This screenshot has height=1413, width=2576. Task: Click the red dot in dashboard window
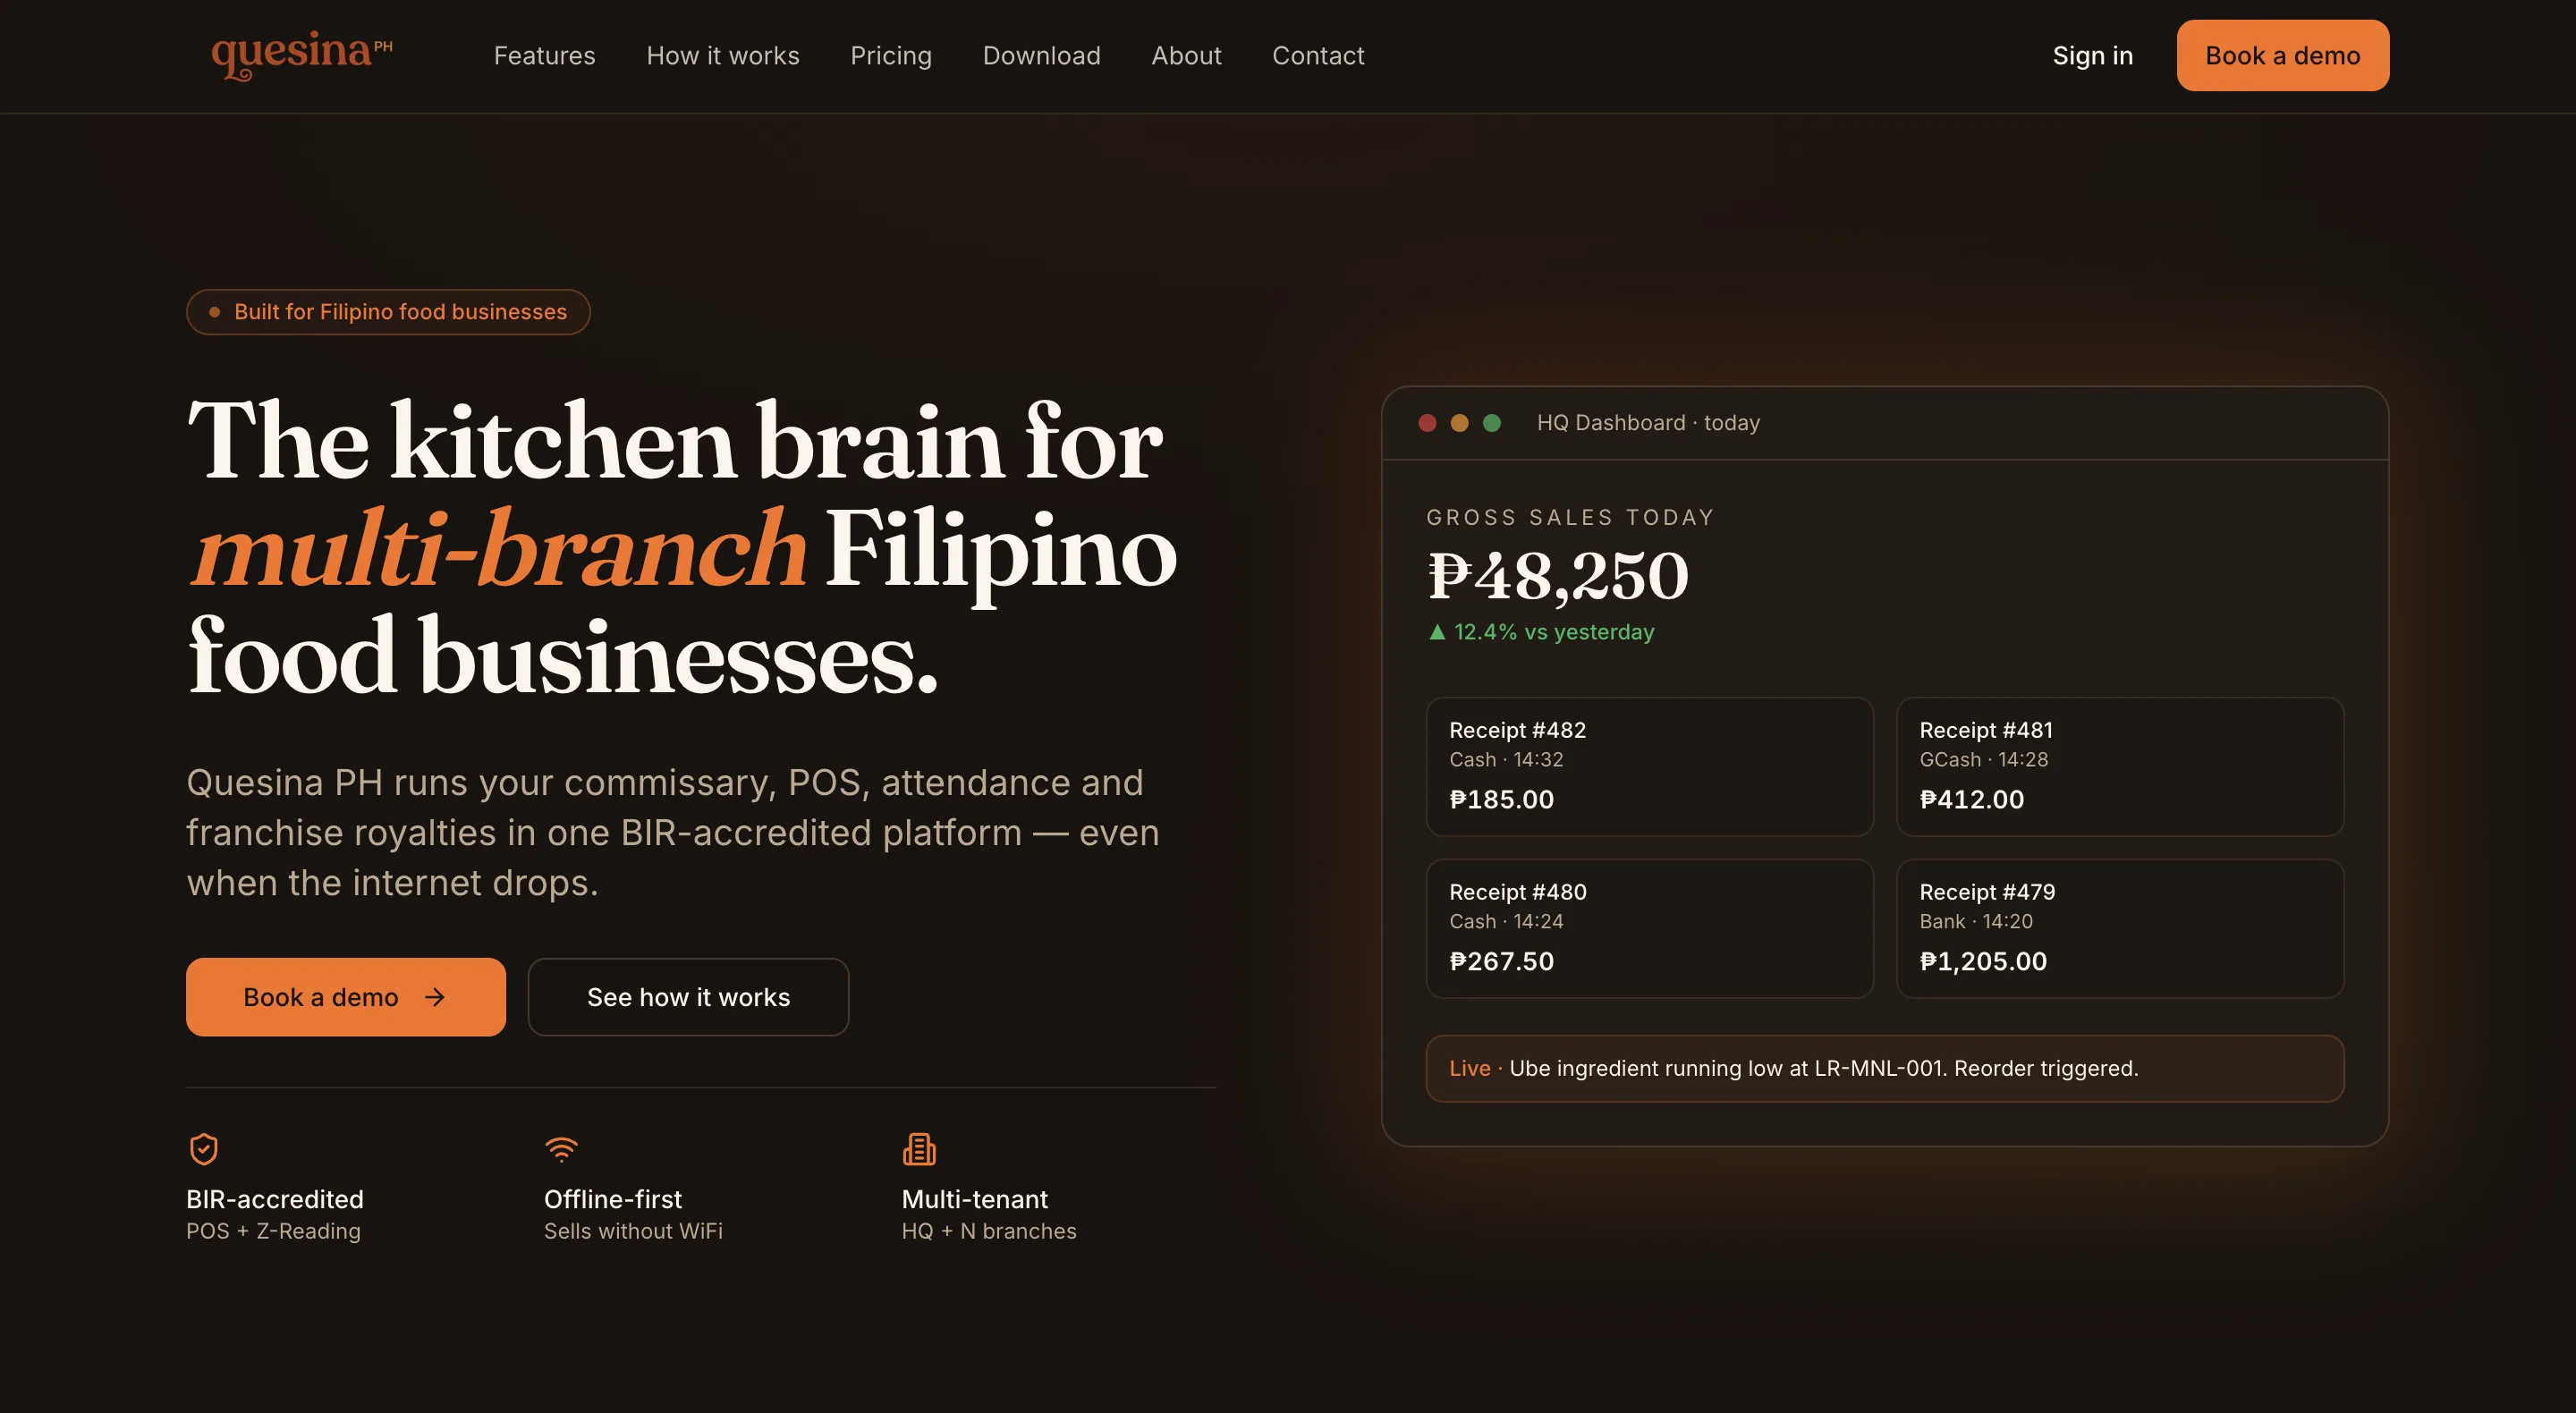1427,423
